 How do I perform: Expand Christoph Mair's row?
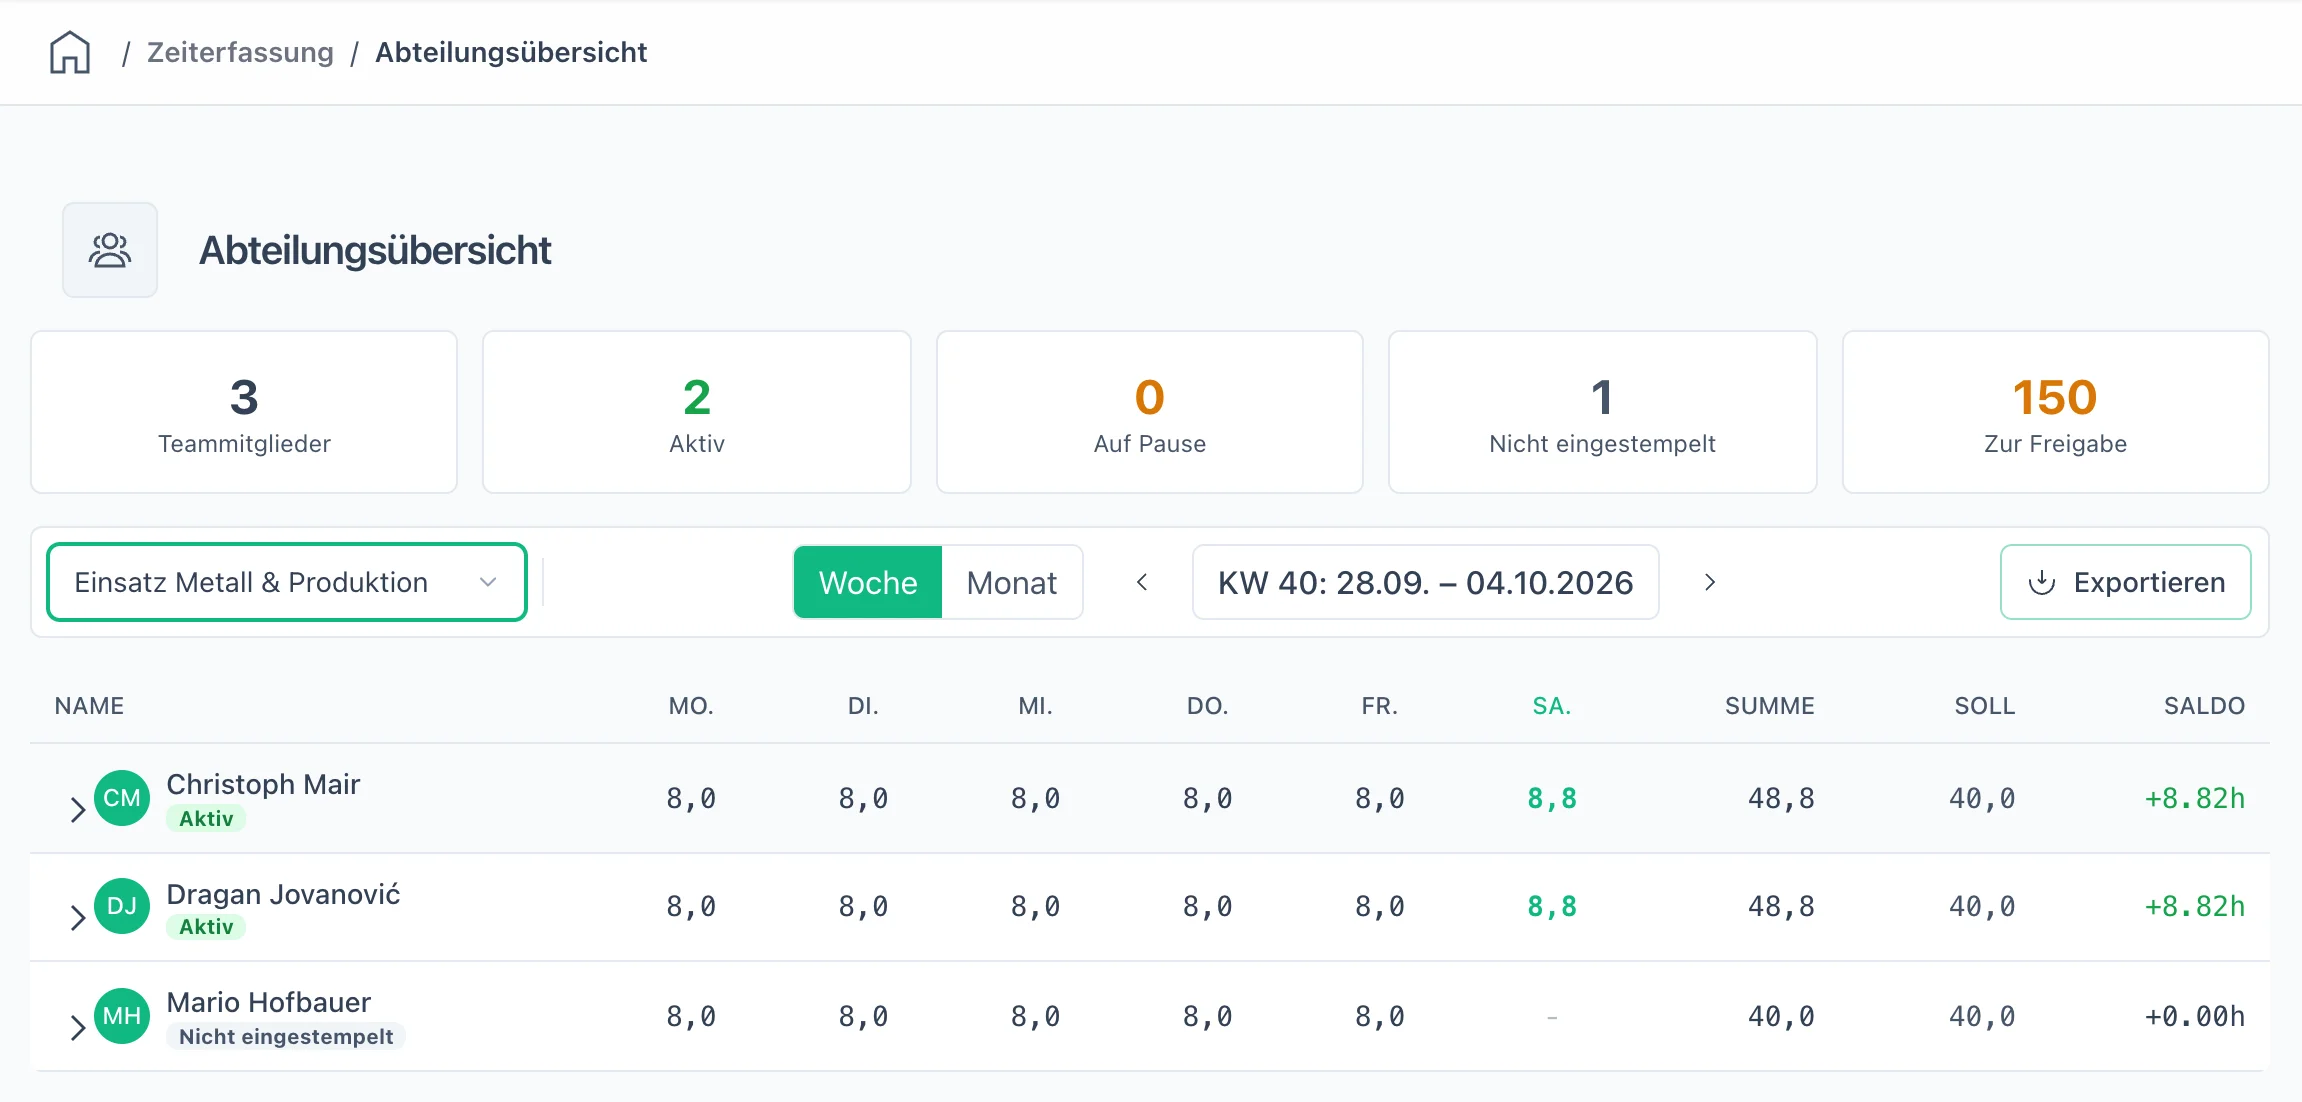(77, 809)
